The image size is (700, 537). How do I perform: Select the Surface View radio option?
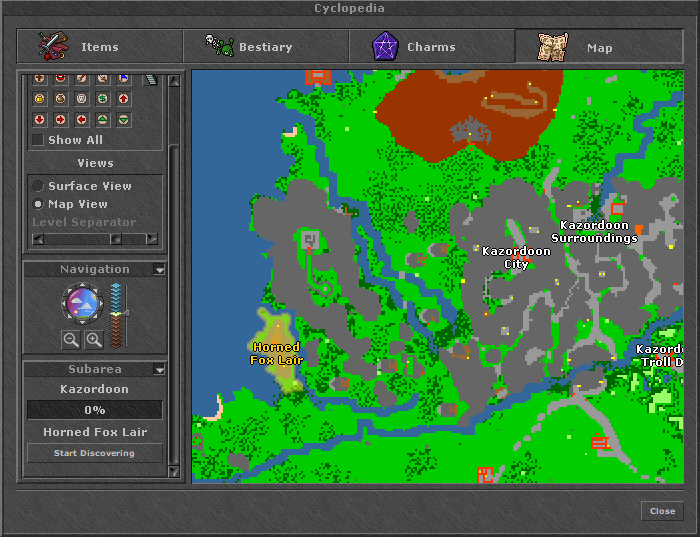pos(38,186)
